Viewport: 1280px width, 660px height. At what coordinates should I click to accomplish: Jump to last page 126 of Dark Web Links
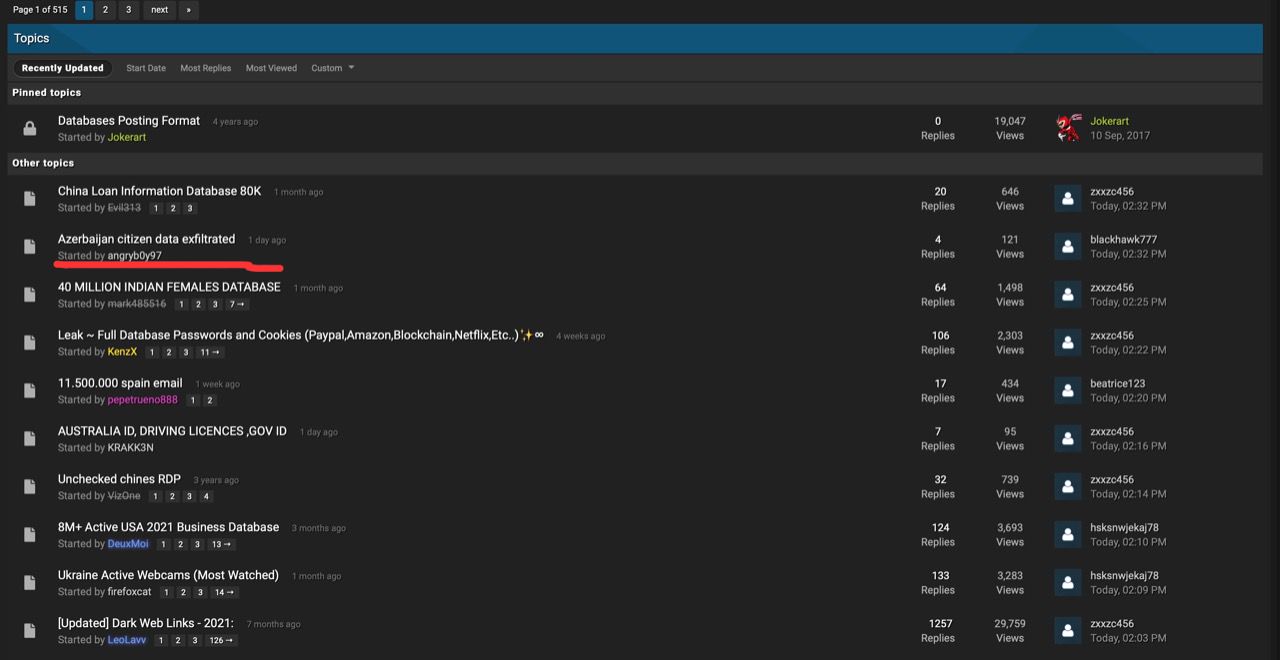pyautogui.click(x=221, y=641)
